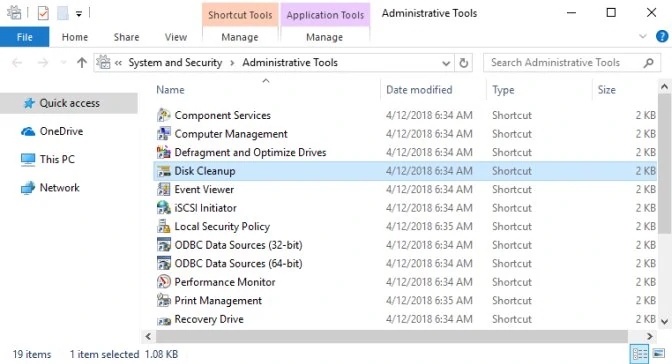Screen dimensions: 672x364
Task: Click the Disk Cleanup icon
Action: [x=164, y=171]
